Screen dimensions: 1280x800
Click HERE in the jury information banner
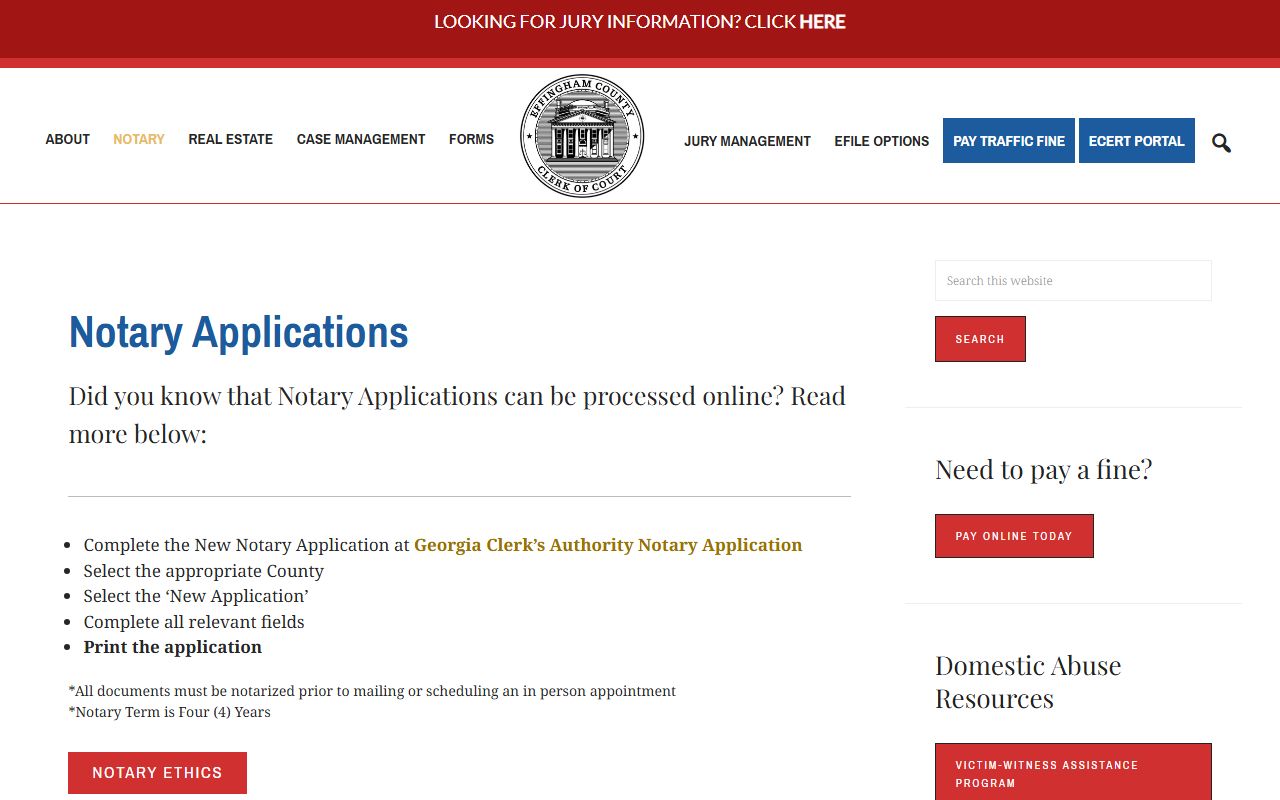pos(822,21)
